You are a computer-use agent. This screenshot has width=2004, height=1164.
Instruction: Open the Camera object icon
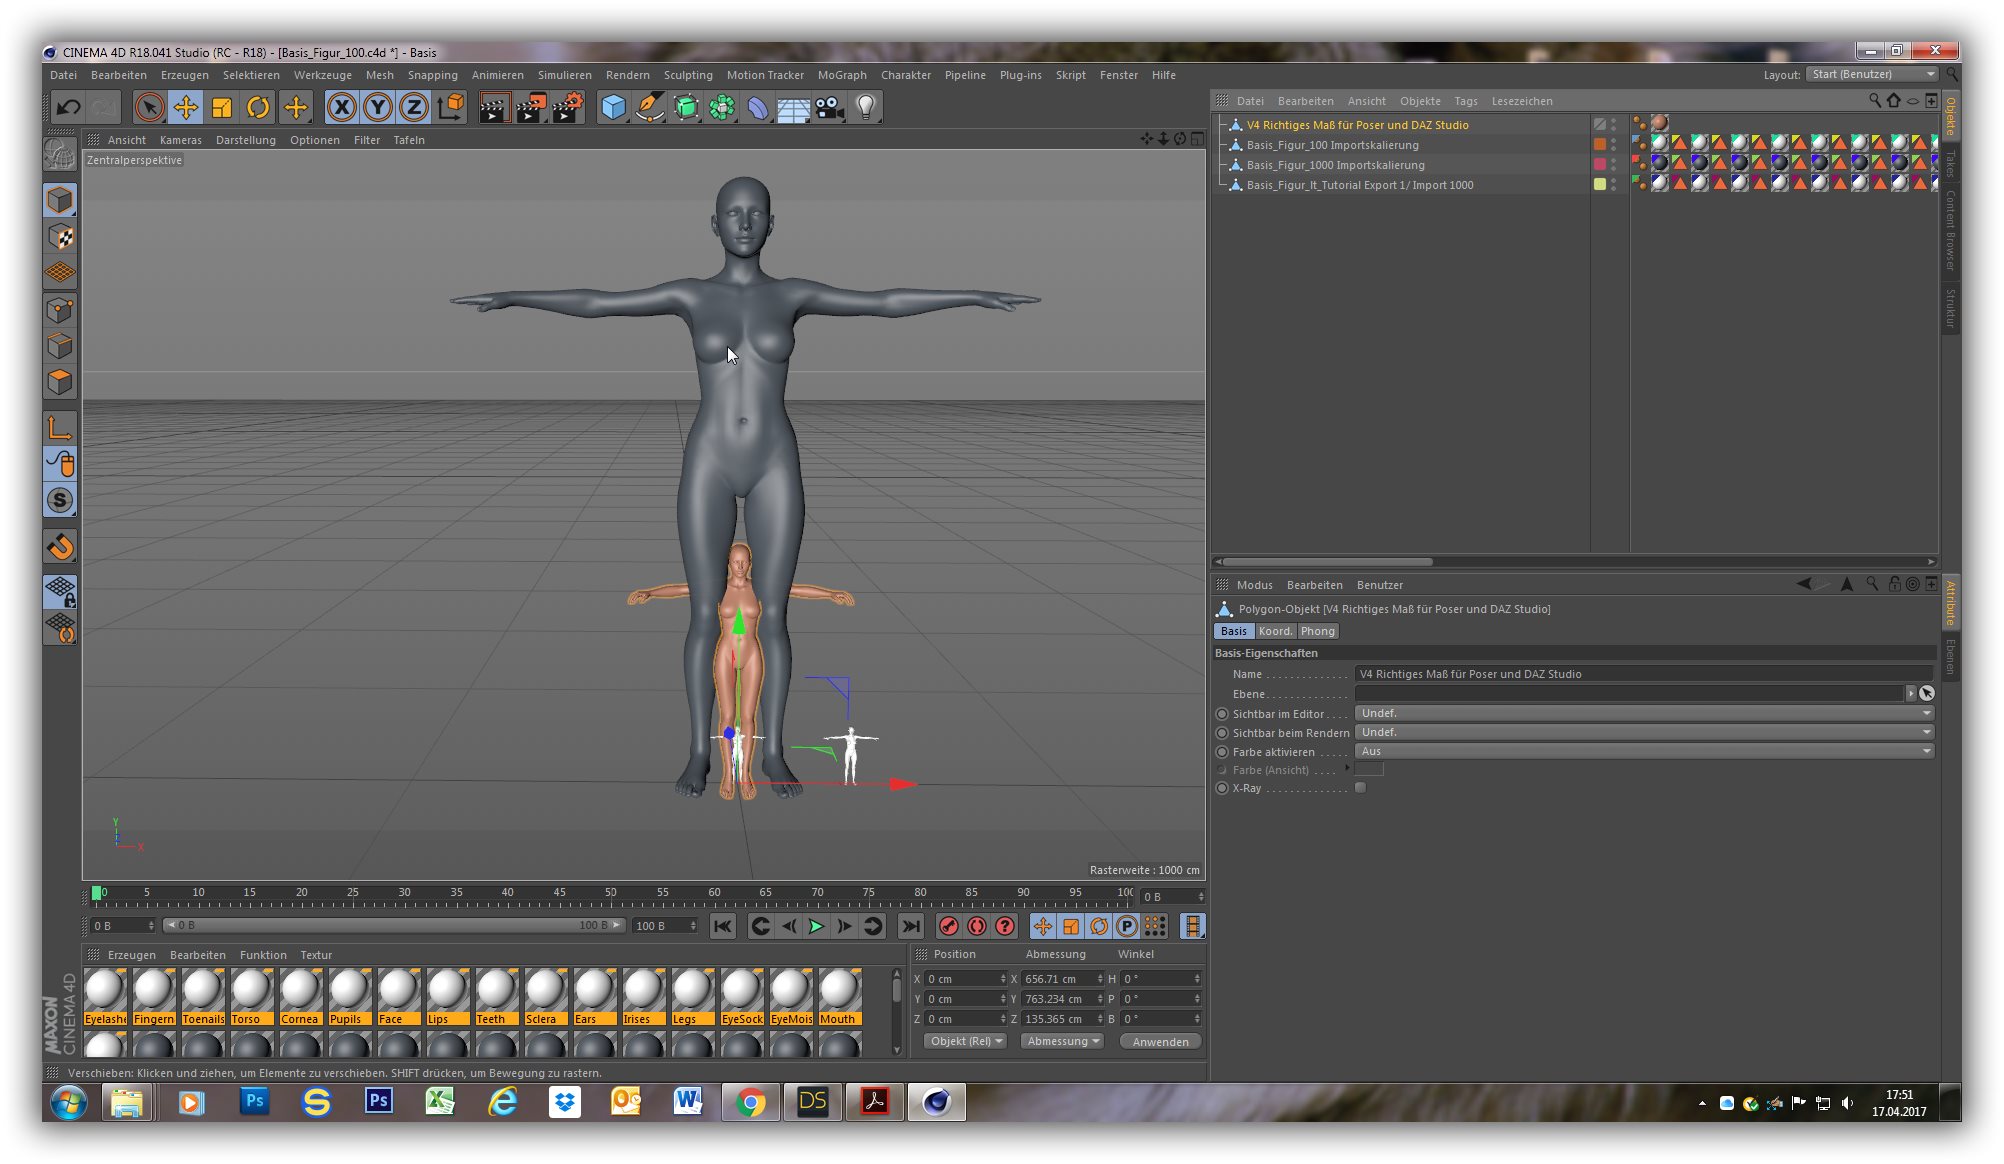829,107
